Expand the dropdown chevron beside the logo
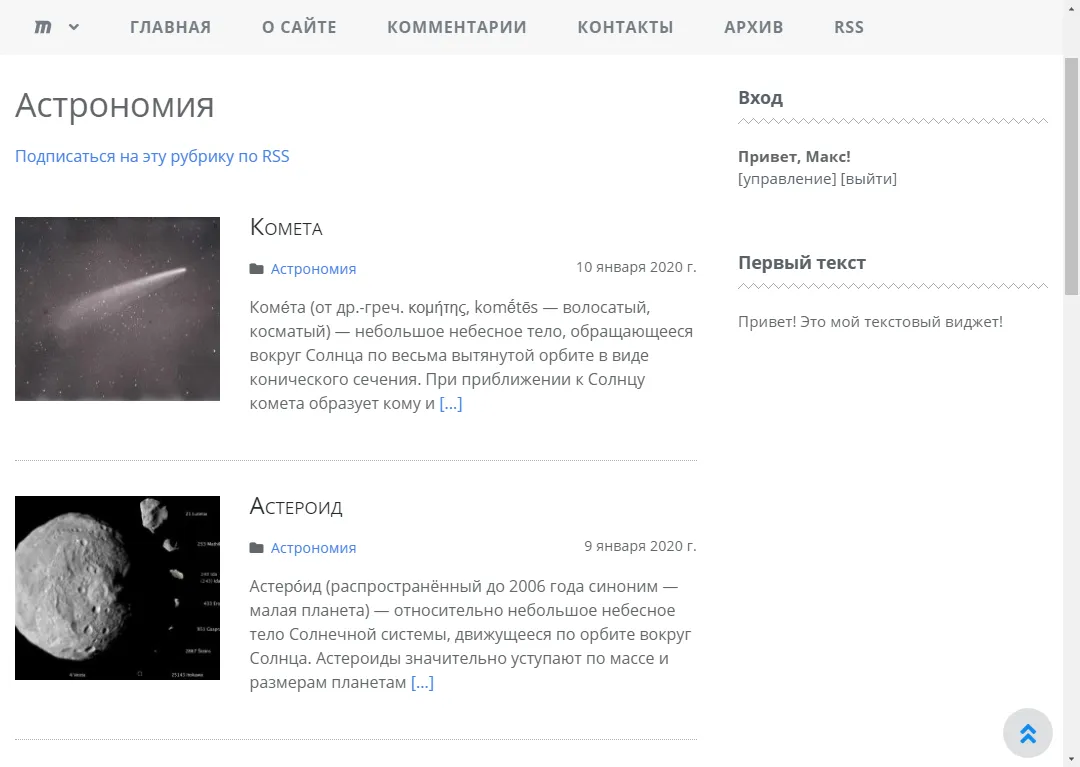Viewport: 1080px width, 767px height. (74, 27)
